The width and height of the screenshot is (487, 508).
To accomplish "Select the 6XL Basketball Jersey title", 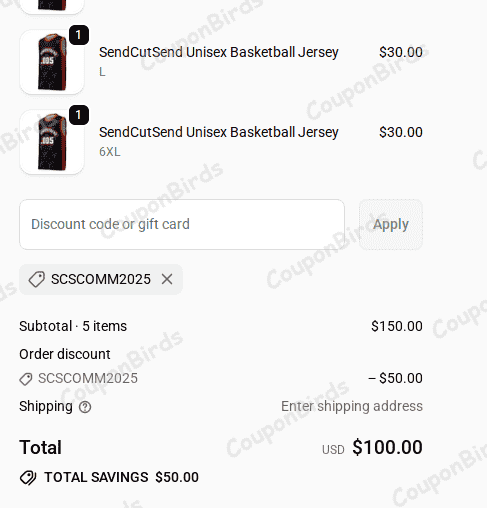I will (x=219, y=132).
